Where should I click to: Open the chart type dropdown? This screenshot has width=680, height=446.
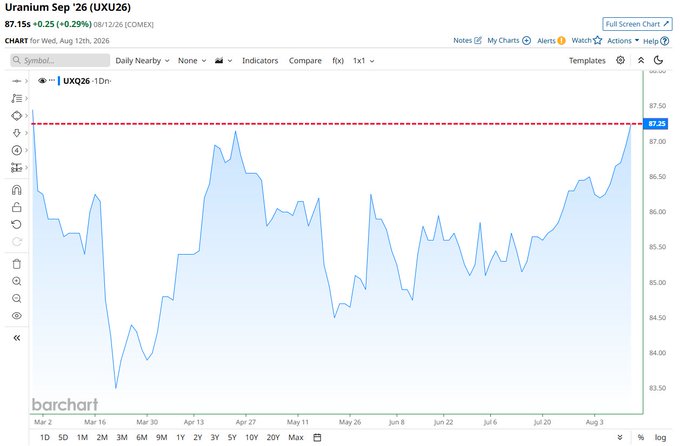pos(223,61)
